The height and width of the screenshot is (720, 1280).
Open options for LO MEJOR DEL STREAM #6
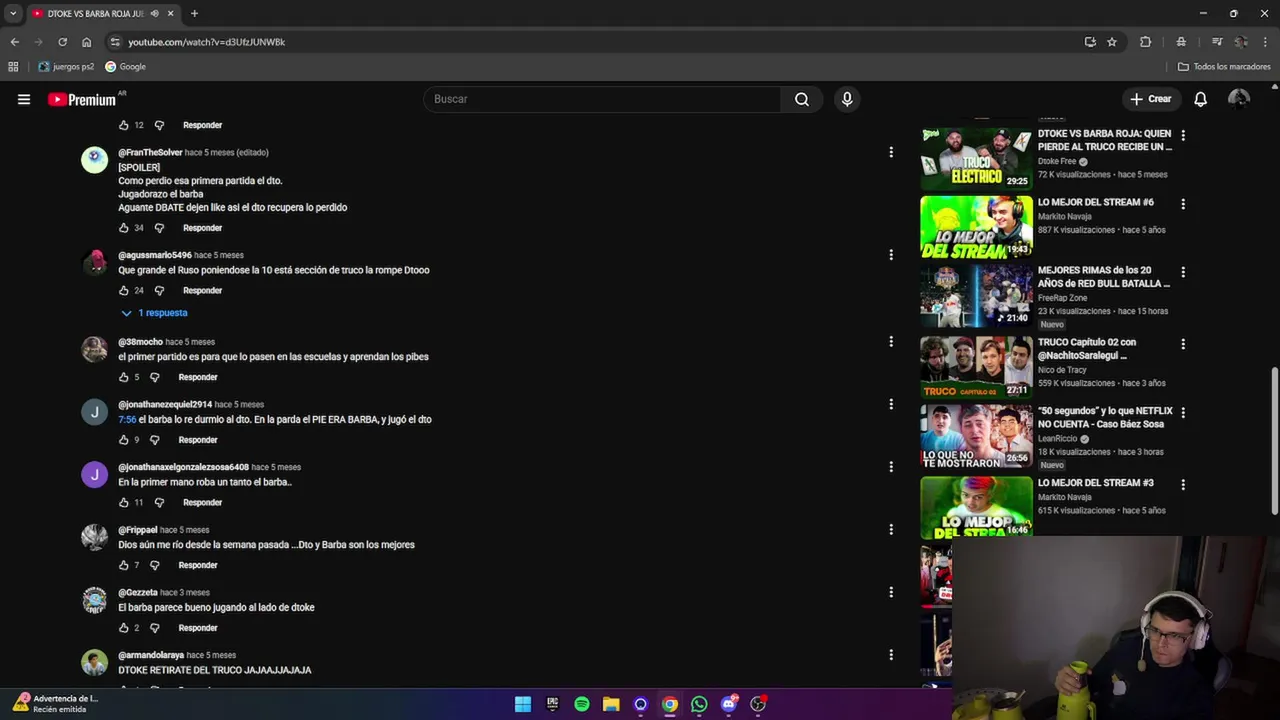(1183, 204)
